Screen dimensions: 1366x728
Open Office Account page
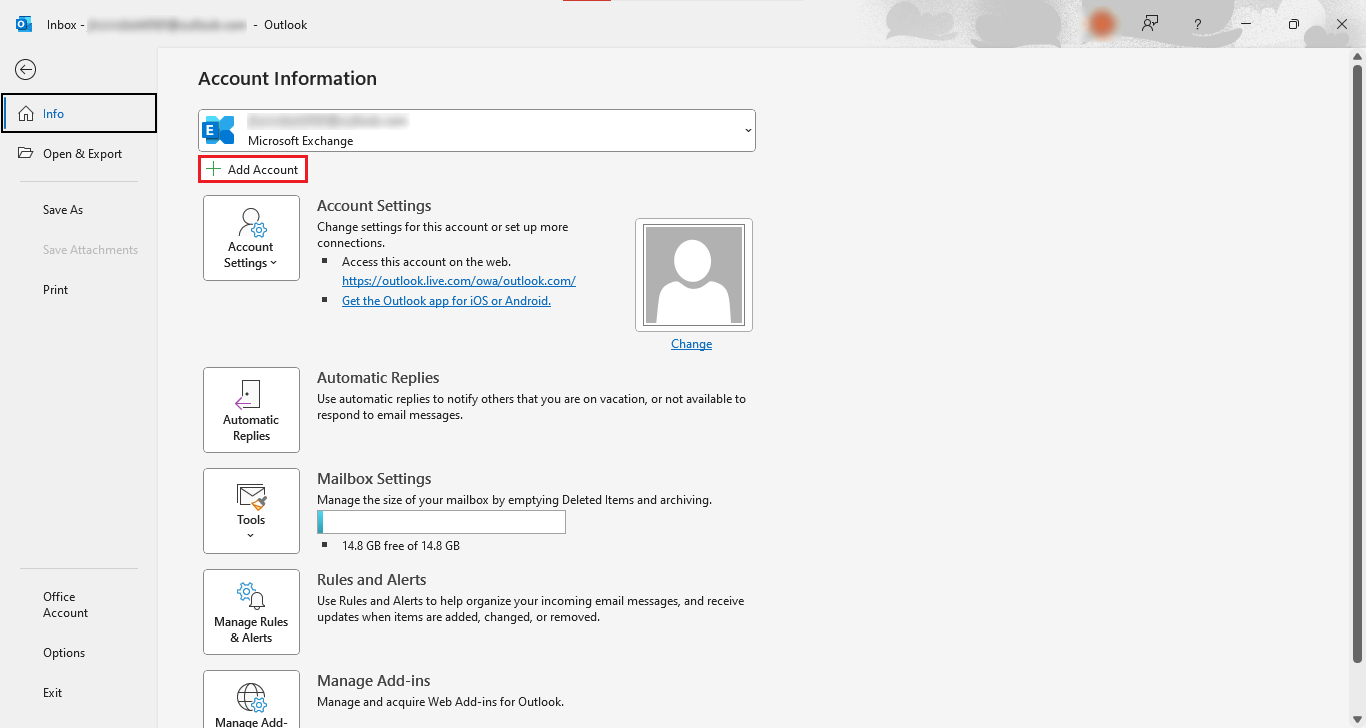65,605
